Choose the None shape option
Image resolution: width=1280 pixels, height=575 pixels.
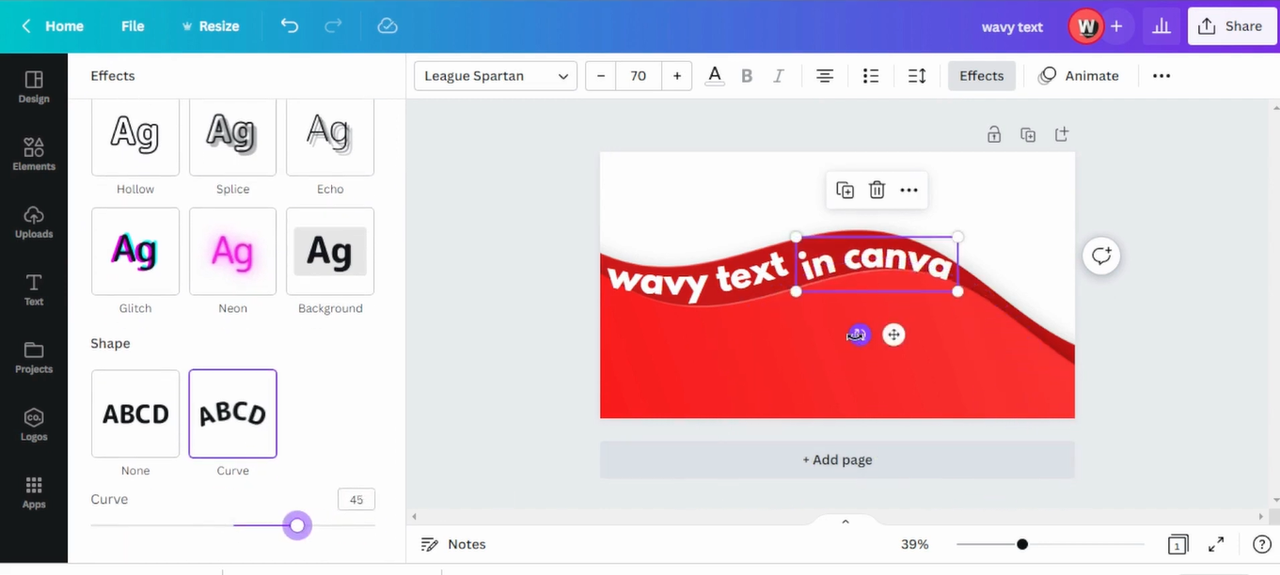[x=135, y=414]
